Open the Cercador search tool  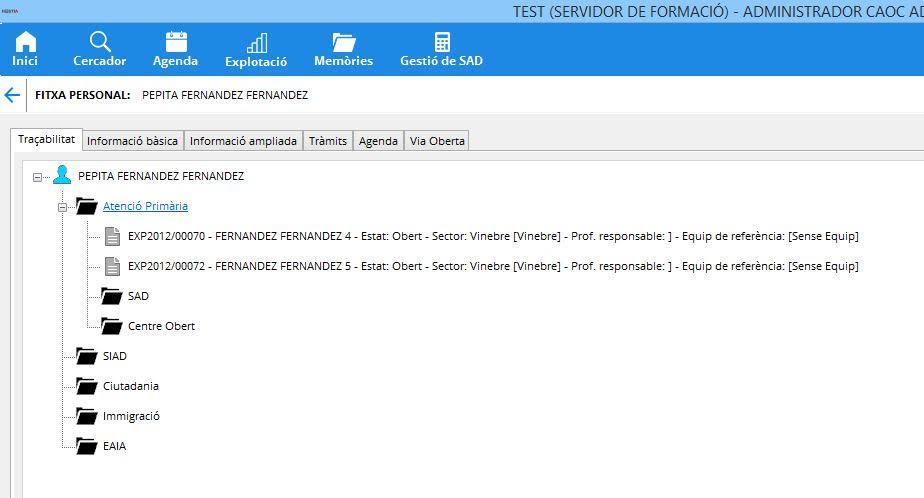click(99, 49)
